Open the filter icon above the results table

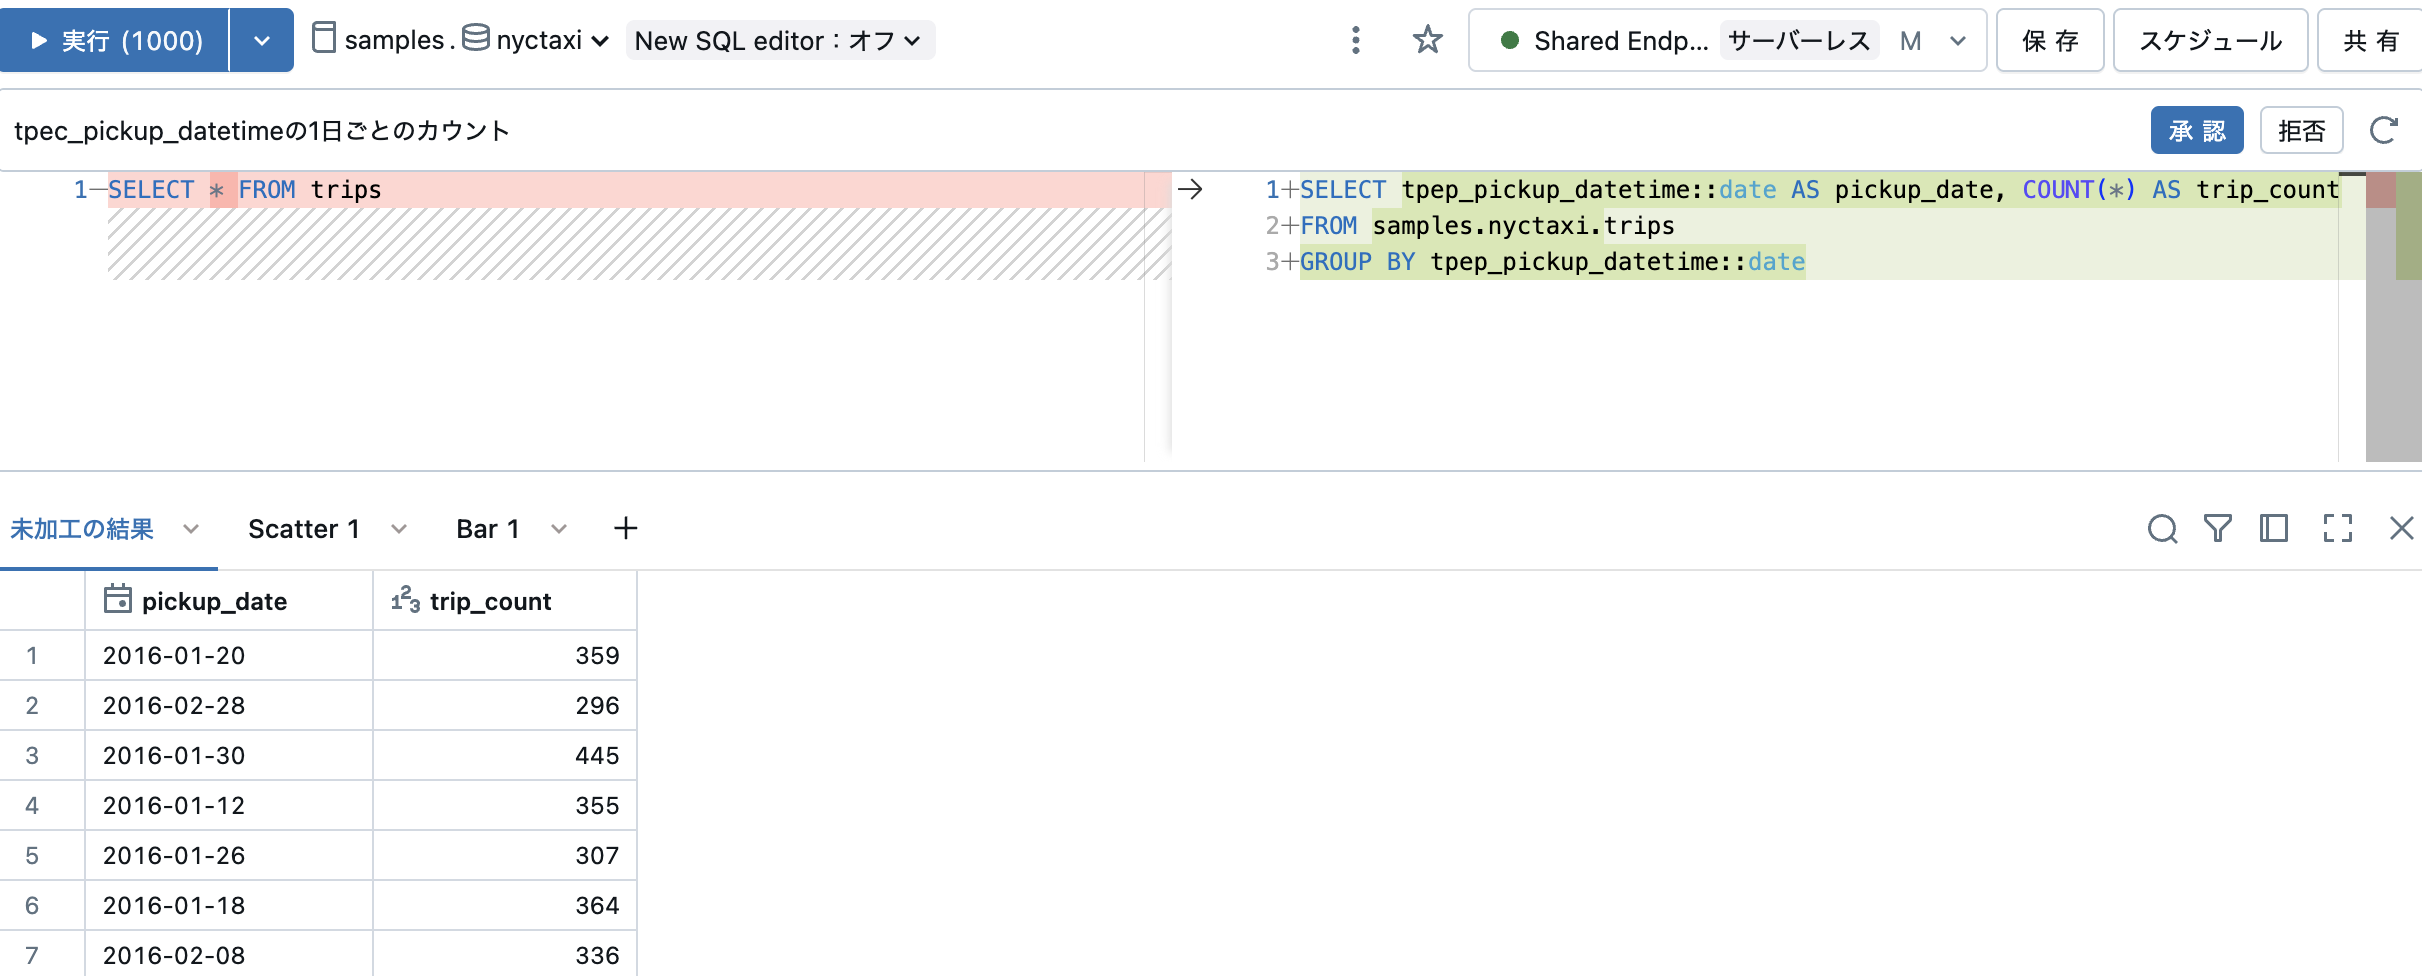coord(2217,529)
